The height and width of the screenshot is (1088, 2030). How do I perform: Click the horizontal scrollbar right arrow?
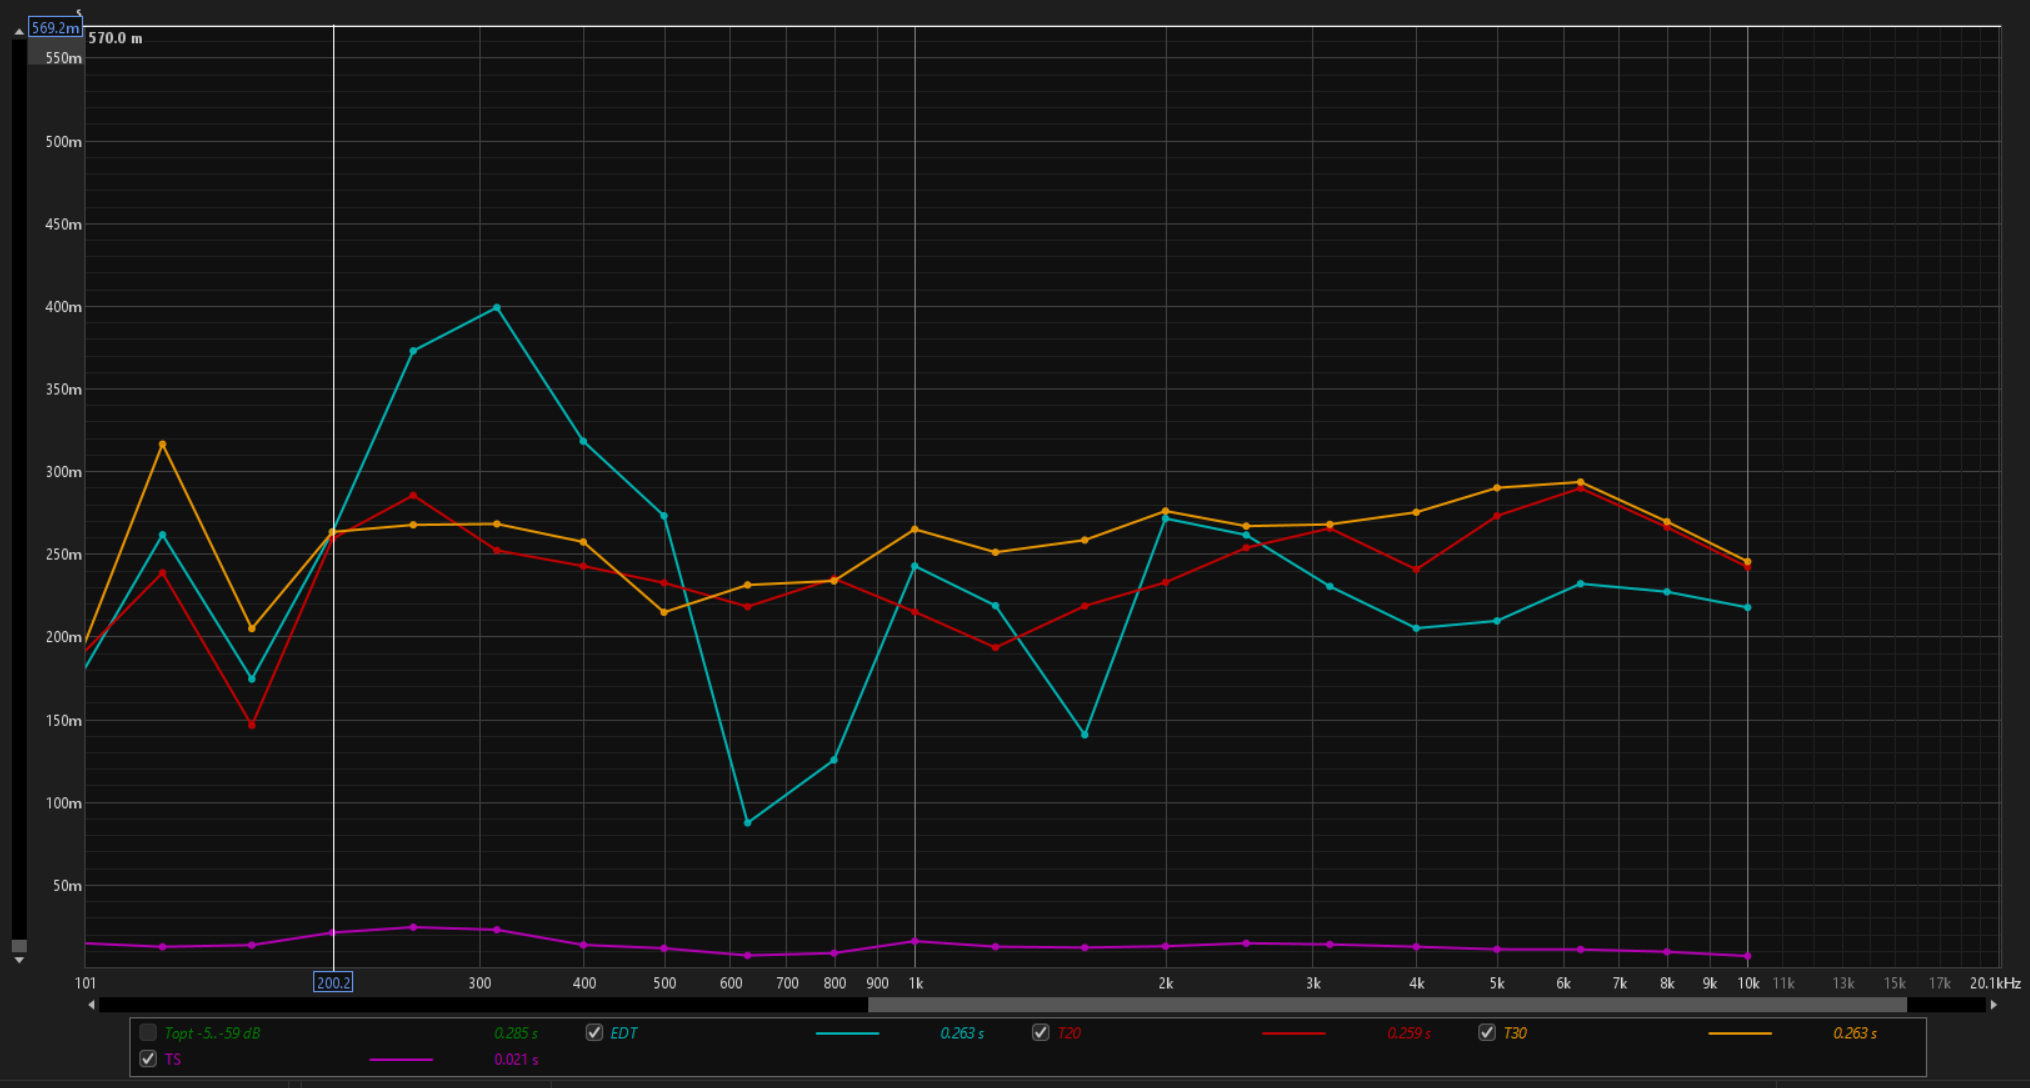pos(1993,1005)
